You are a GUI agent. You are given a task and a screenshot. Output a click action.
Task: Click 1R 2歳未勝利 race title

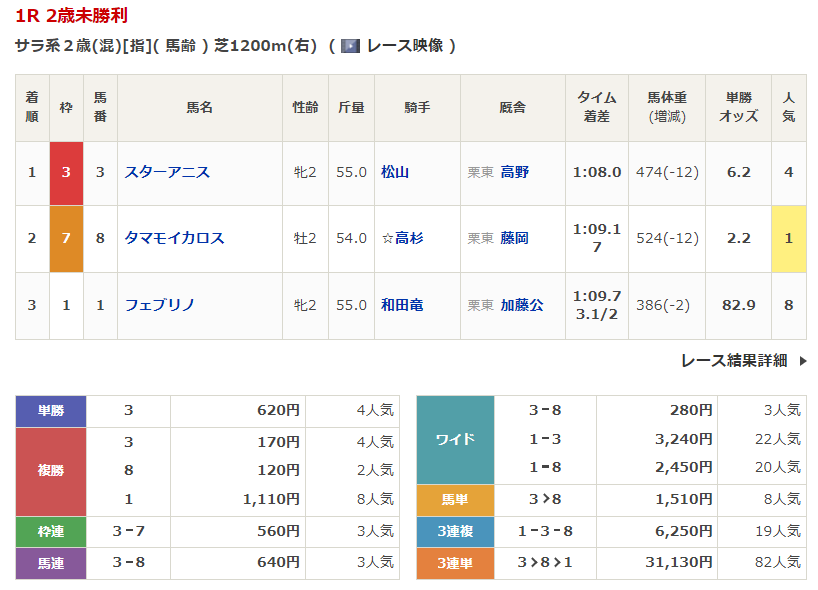(71, 16)
